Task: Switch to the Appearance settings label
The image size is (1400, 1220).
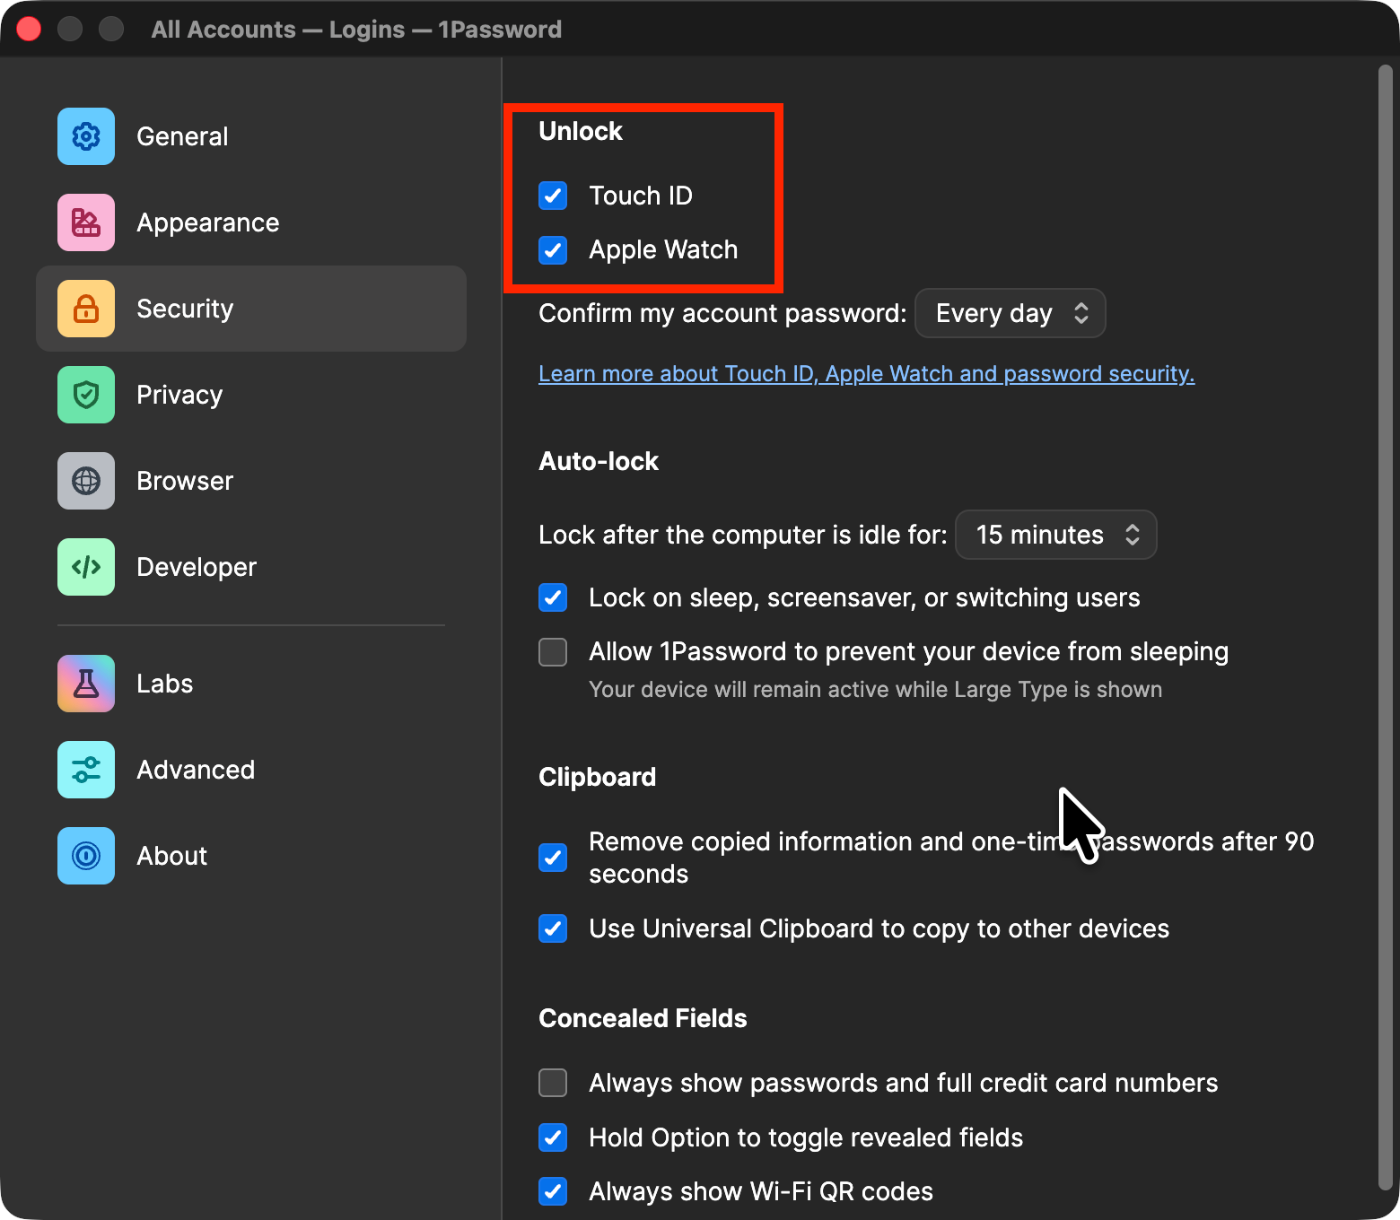Action: pyautogui.click(x=208, y=223)
